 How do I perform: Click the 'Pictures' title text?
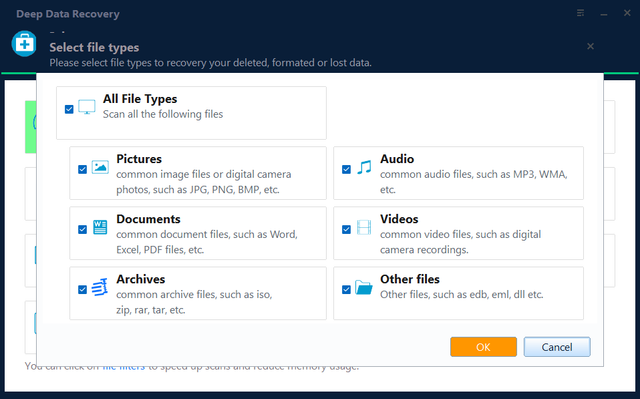coord(139,159)
